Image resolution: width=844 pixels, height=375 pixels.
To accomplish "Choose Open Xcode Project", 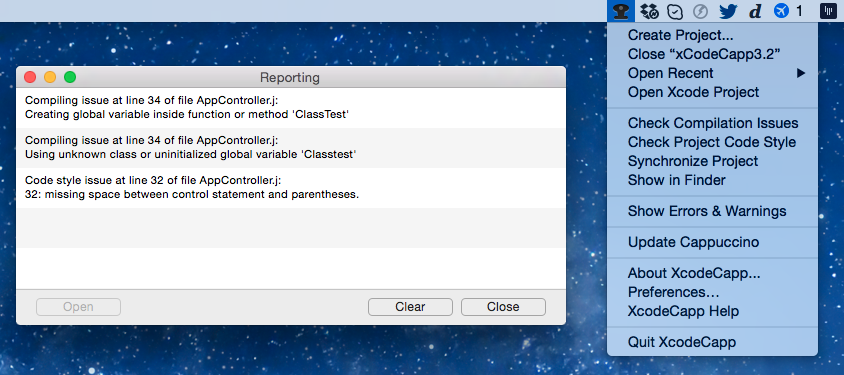I will coord(712,92).
